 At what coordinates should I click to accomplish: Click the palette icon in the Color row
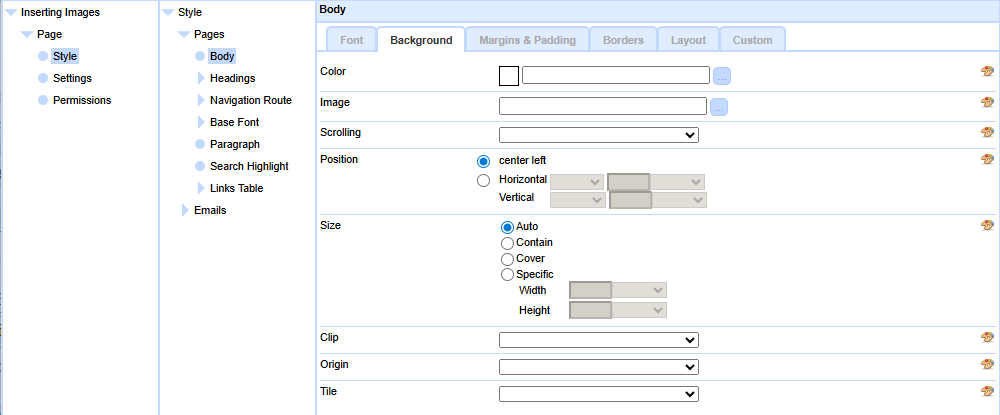tap(987, 72)
